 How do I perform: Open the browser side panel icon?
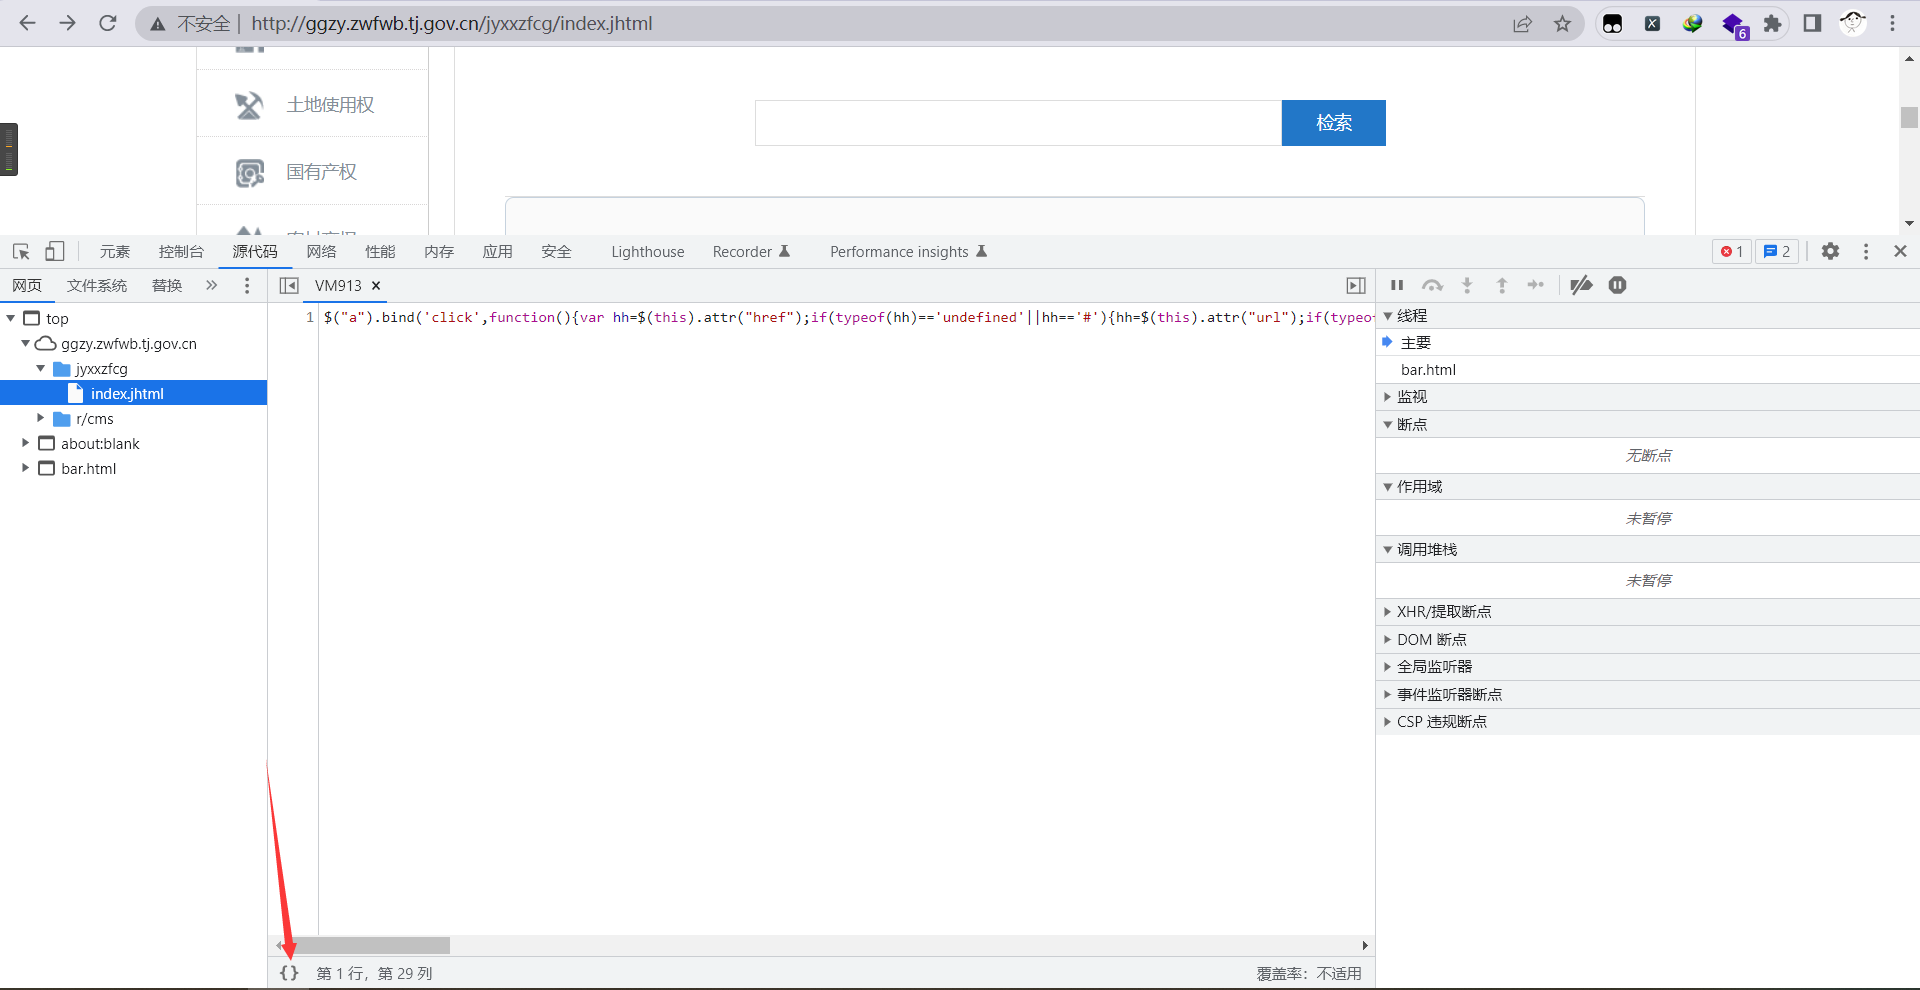pos(1812,24)
